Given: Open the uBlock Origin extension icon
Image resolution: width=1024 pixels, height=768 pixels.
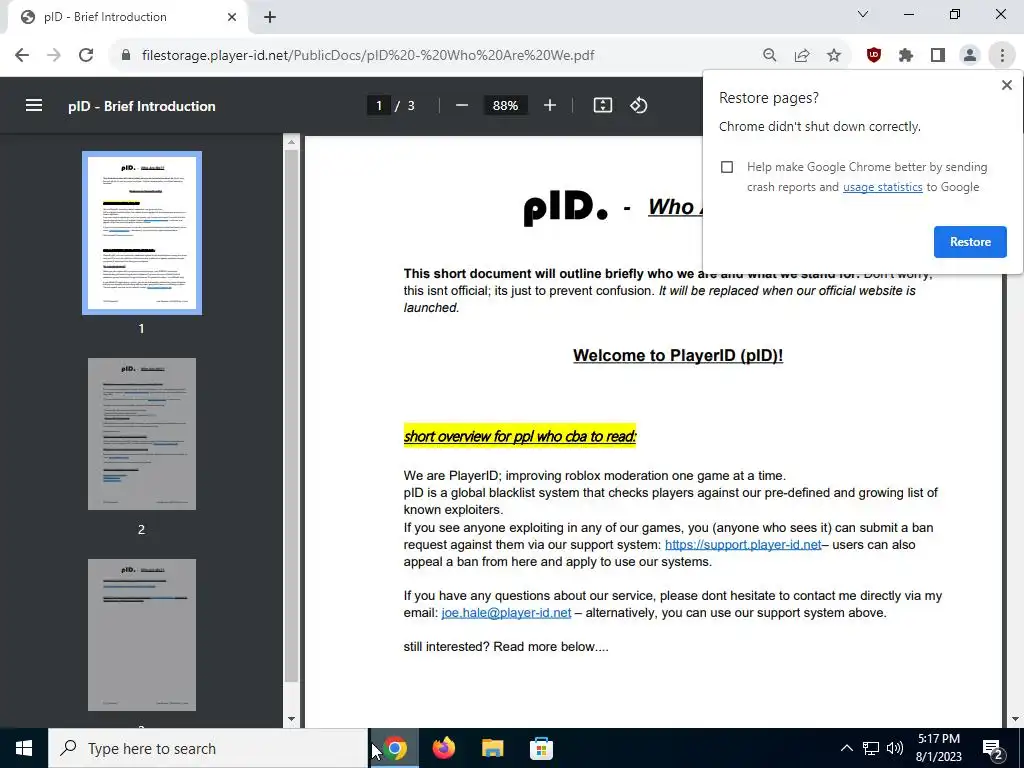Looking at the screenshot, I should tap(874, 56).
